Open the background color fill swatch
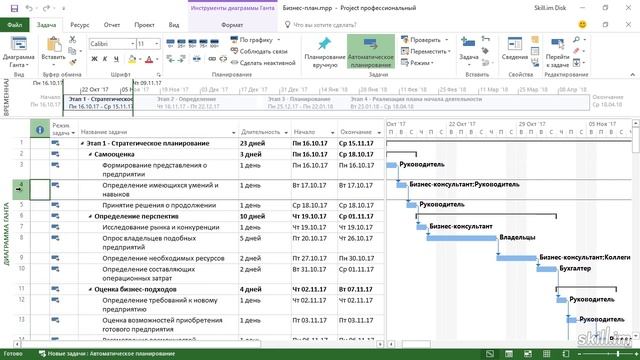The width and height of the screenshot is (640, 360). coord(132,60)
